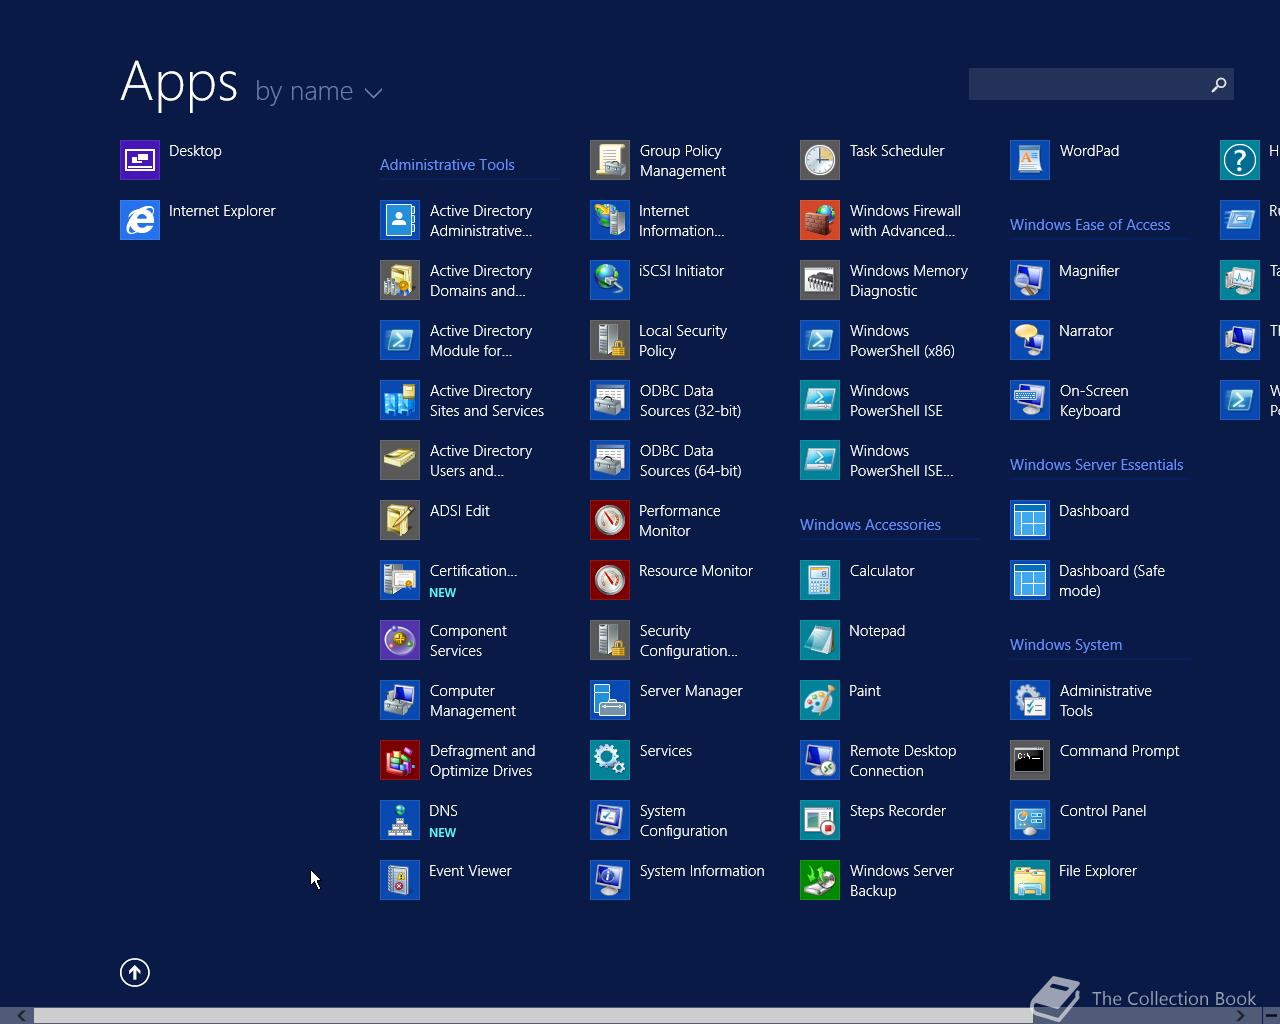This screenshot has height=1024, width=1280.
Task: Click the 'Windows PowerShell ISE...' truncated label
Action: click(901, 461)
